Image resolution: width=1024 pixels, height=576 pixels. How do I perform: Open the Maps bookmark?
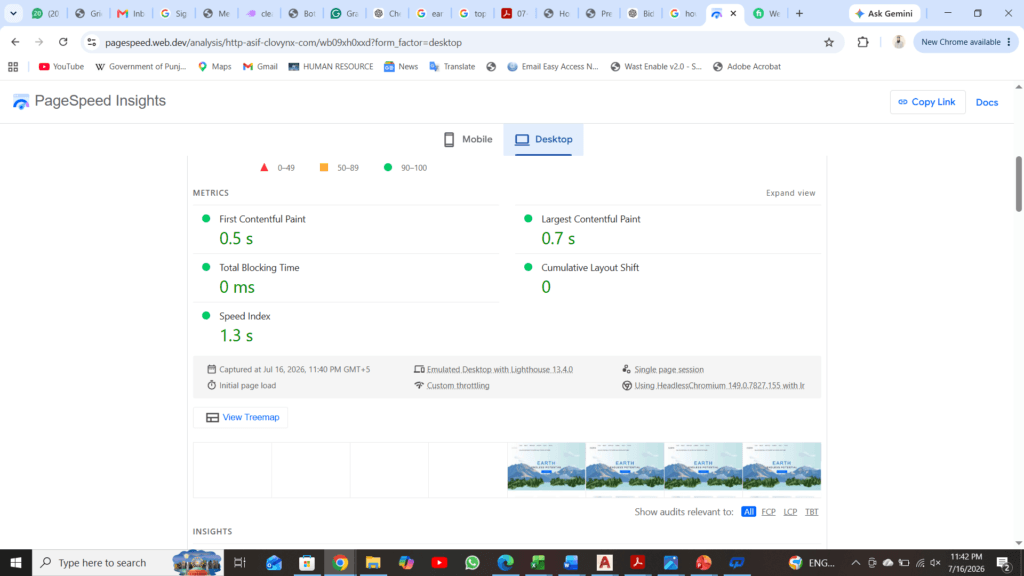click(x=214, y=67)
